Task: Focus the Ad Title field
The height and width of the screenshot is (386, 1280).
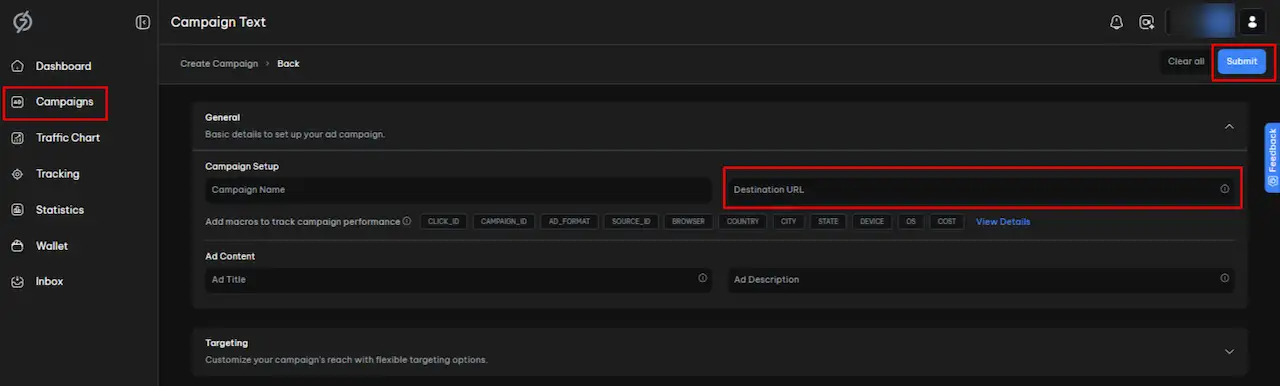Action: (458, 280)
